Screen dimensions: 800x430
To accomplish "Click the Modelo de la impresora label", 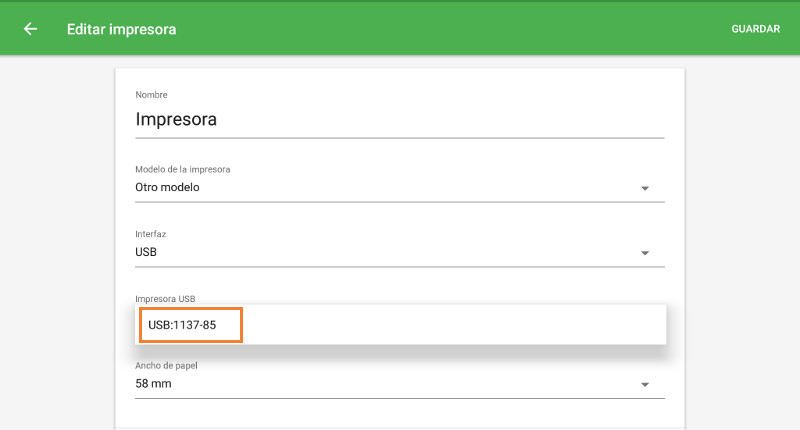I will click(189, 169).
